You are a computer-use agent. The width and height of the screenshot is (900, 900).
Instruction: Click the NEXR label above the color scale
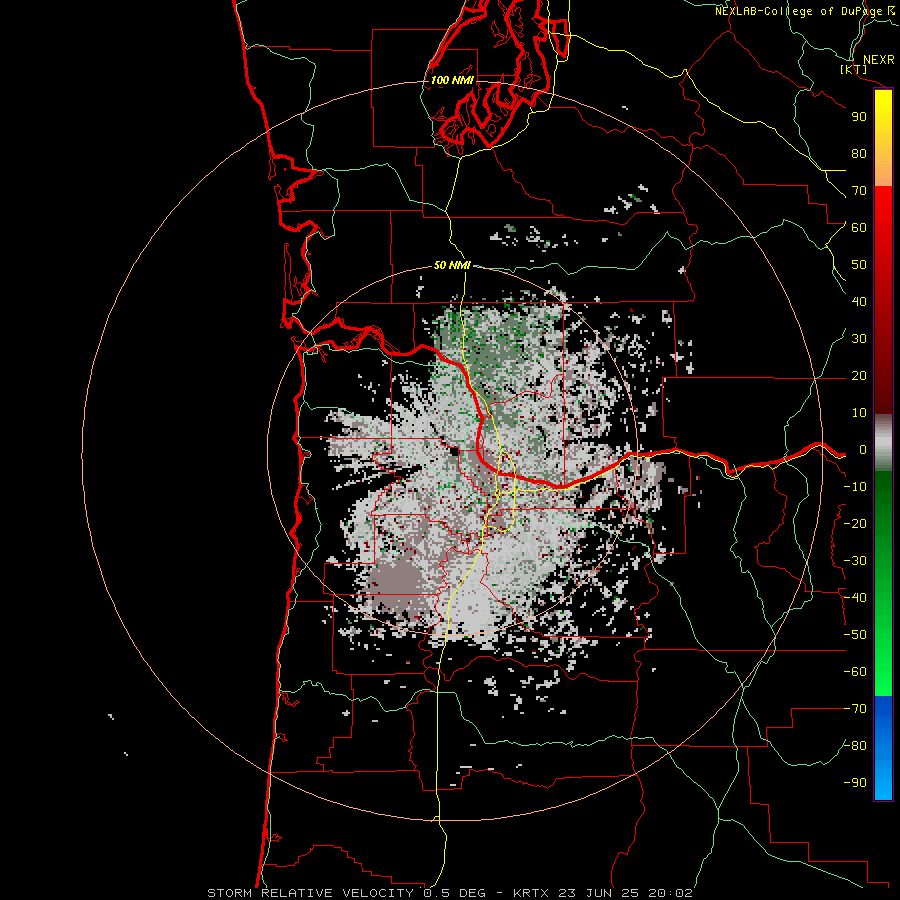[x=878, y=60]
